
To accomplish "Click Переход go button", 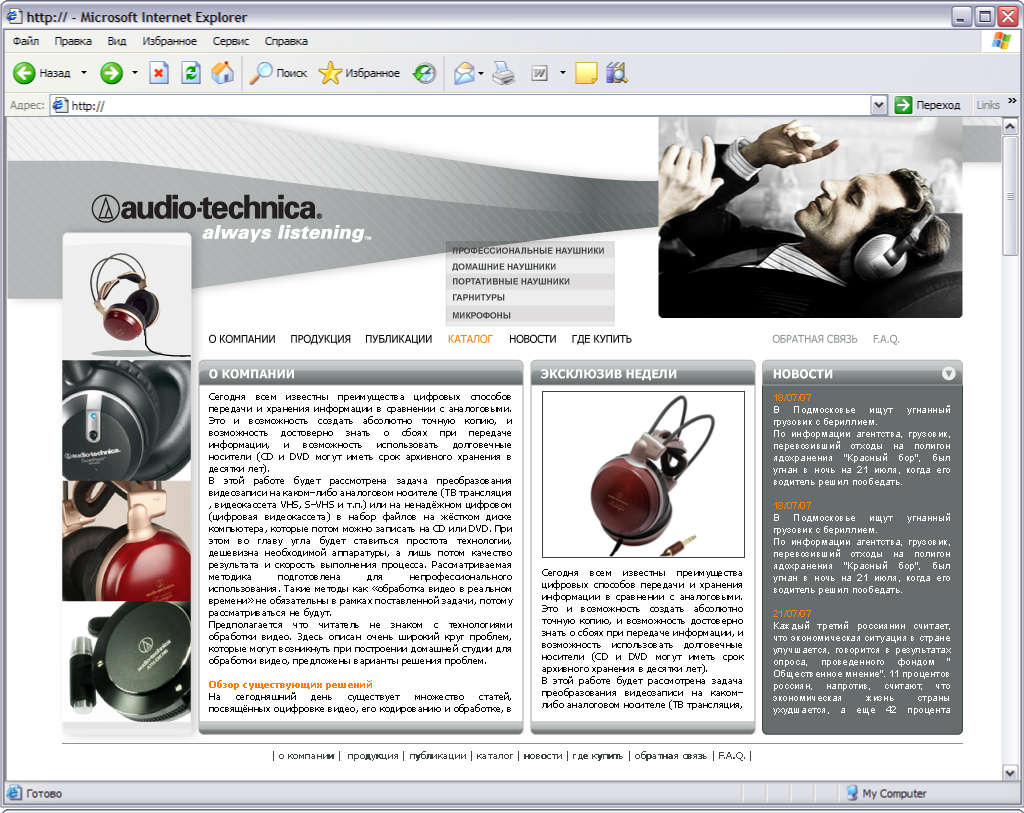I will pyautogui.click(x=927, y=105).
